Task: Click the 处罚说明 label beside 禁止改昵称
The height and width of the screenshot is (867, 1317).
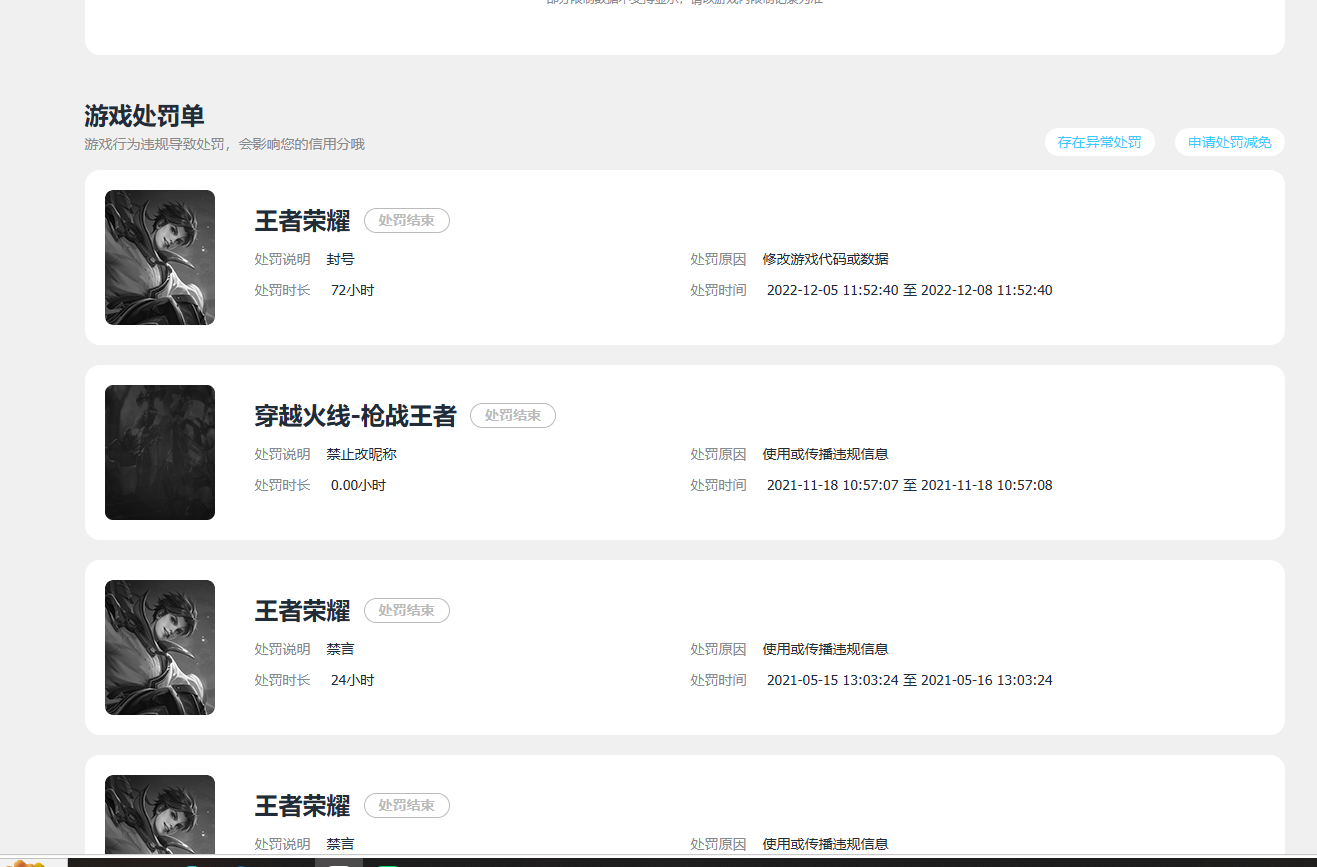Action: (282, 454)
